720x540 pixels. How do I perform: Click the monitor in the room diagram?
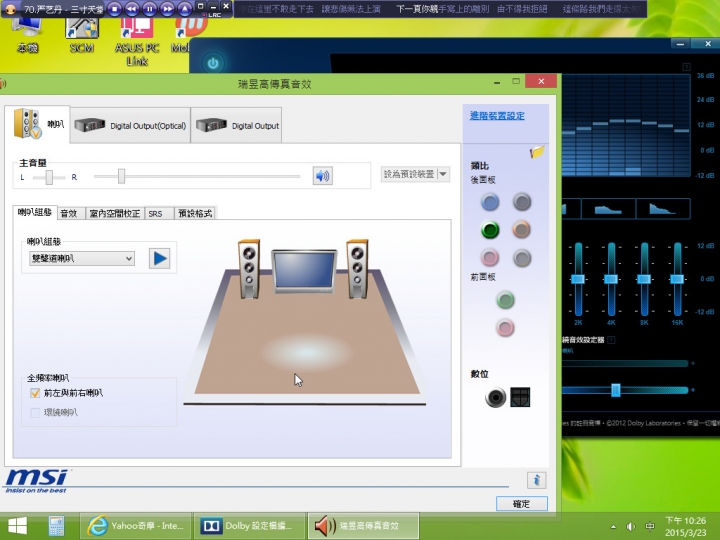point(304,271)
